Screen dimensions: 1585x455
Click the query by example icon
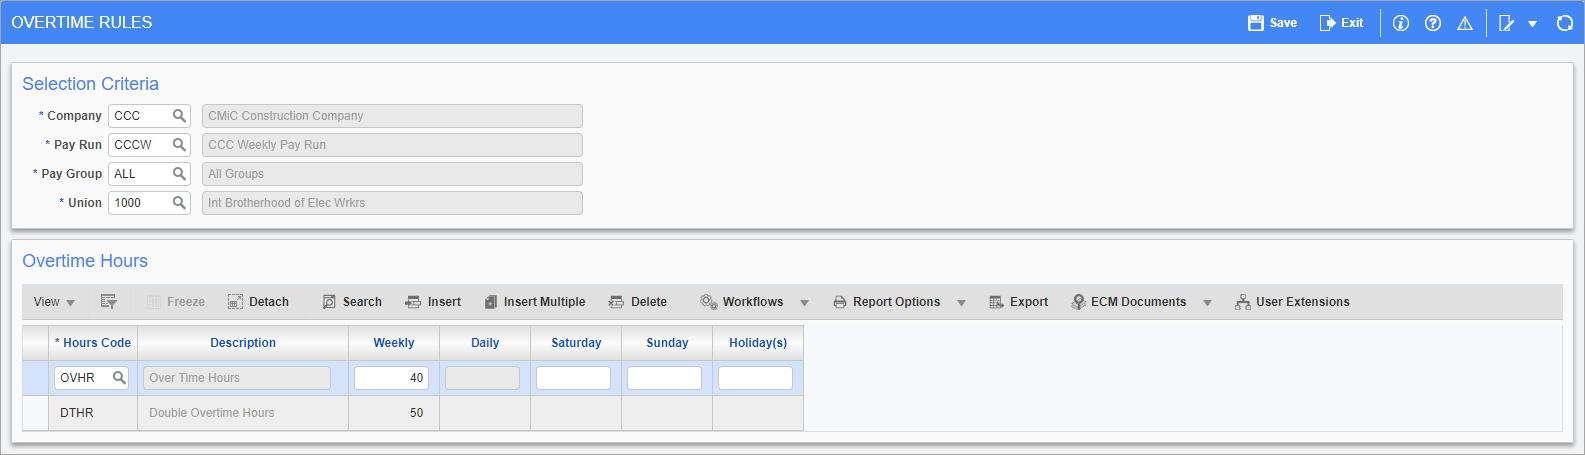coord(109,302)
